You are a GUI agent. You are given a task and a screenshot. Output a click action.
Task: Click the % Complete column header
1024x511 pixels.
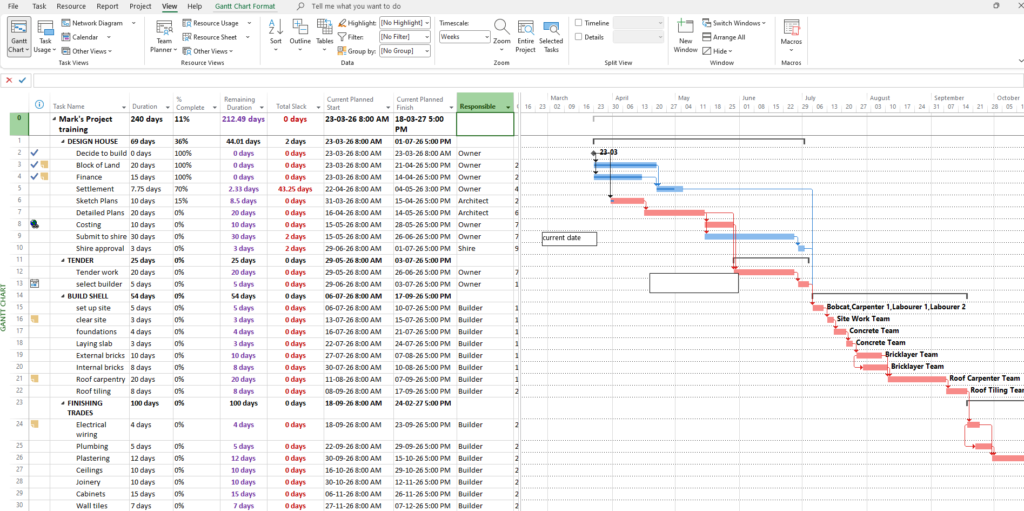coord(195,103)
